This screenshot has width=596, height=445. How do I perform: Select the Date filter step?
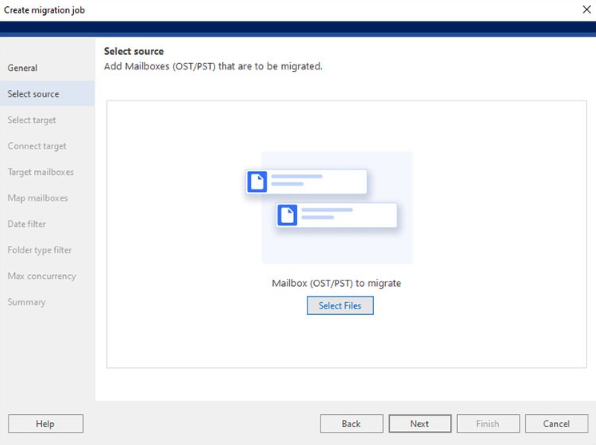27,224
